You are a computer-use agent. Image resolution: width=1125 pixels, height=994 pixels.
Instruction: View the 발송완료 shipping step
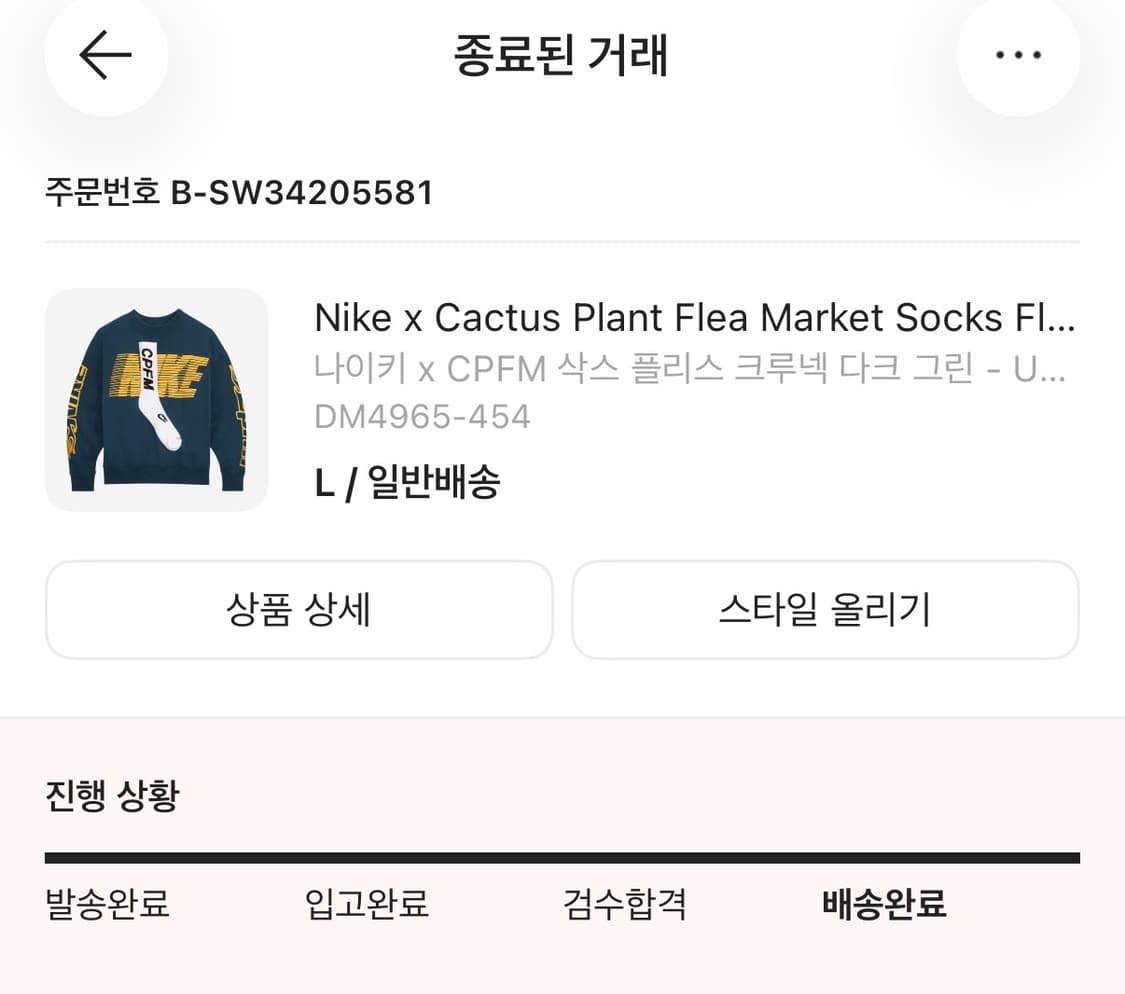106,904
